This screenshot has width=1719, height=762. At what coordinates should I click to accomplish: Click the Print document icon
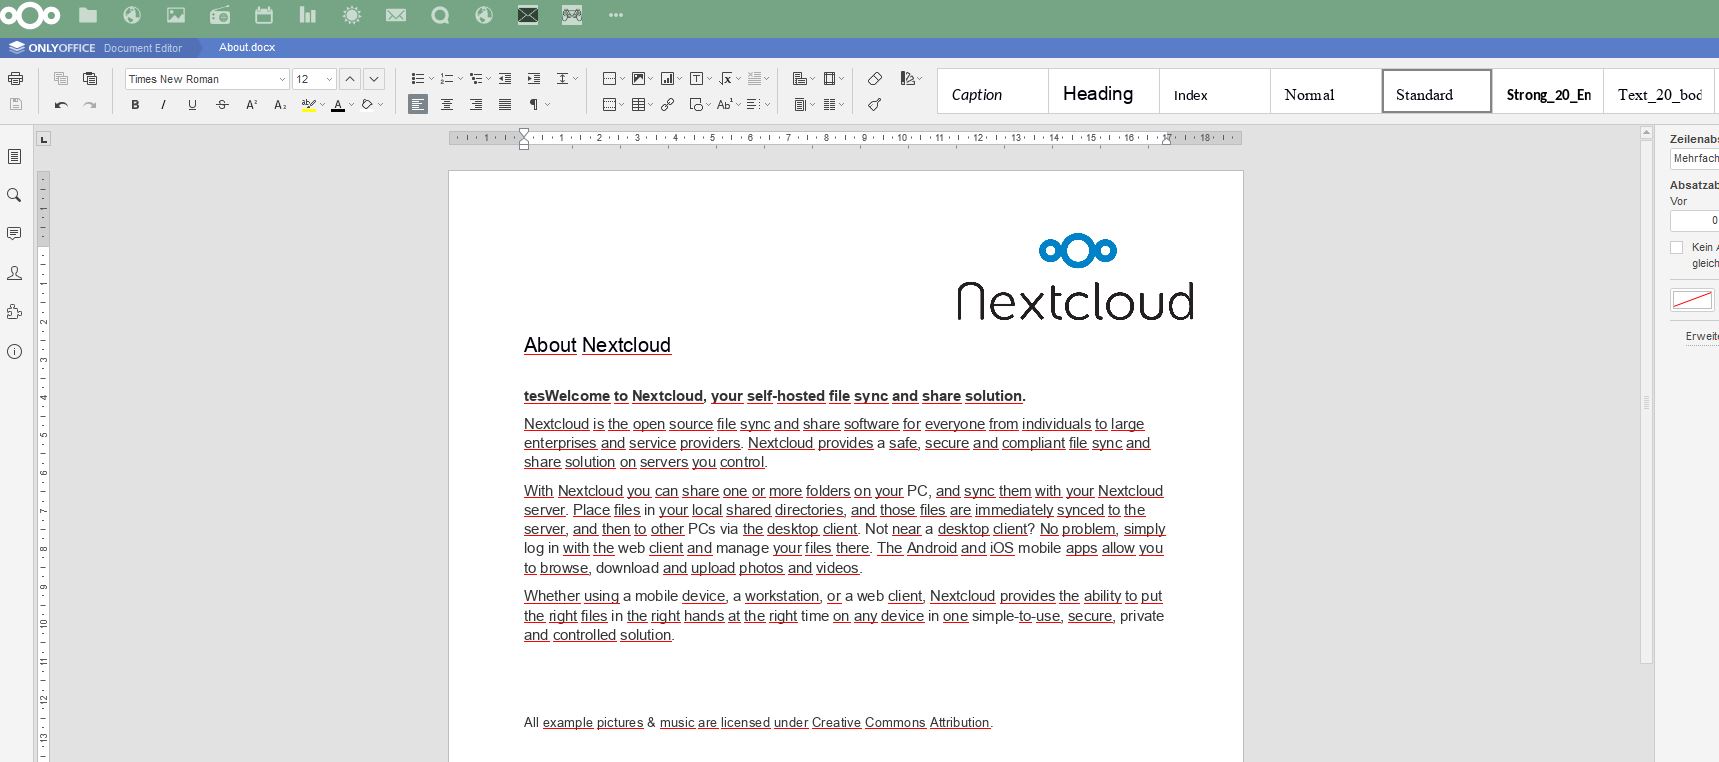(x=15, y=78)
